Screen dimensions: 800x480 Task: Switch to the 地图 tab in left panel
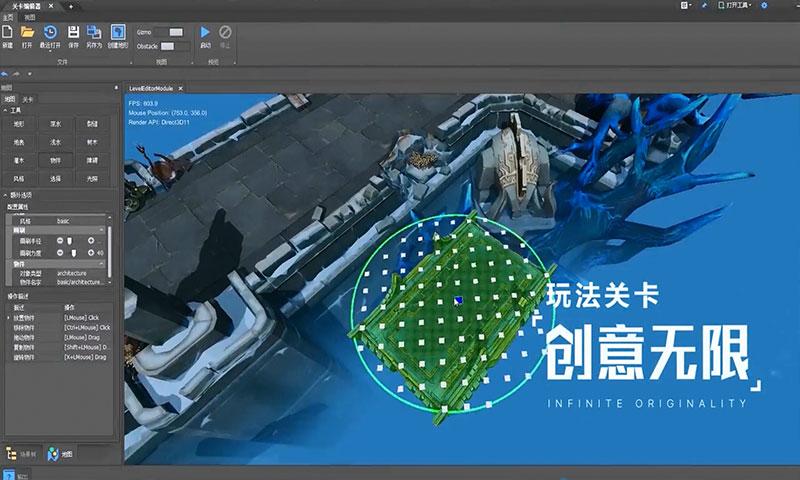click(x=9, y=99)
